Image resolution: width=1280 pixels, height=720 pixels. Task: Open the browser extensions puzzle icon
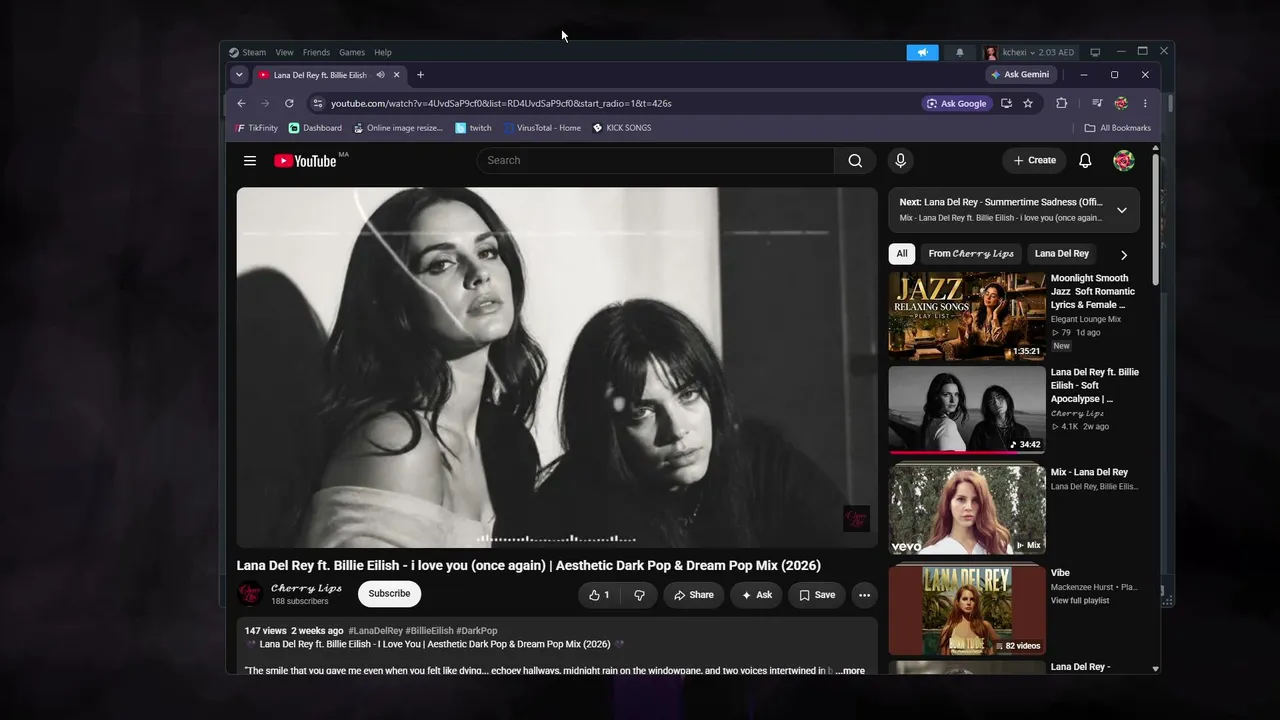pyautogui.click(x=1062, y=103)
